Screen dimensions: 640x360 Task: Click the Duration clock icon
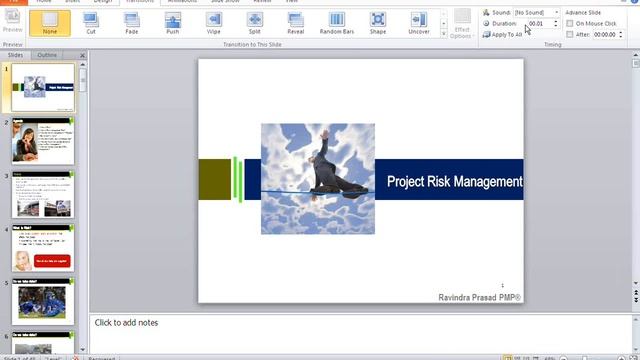(486, 24)
